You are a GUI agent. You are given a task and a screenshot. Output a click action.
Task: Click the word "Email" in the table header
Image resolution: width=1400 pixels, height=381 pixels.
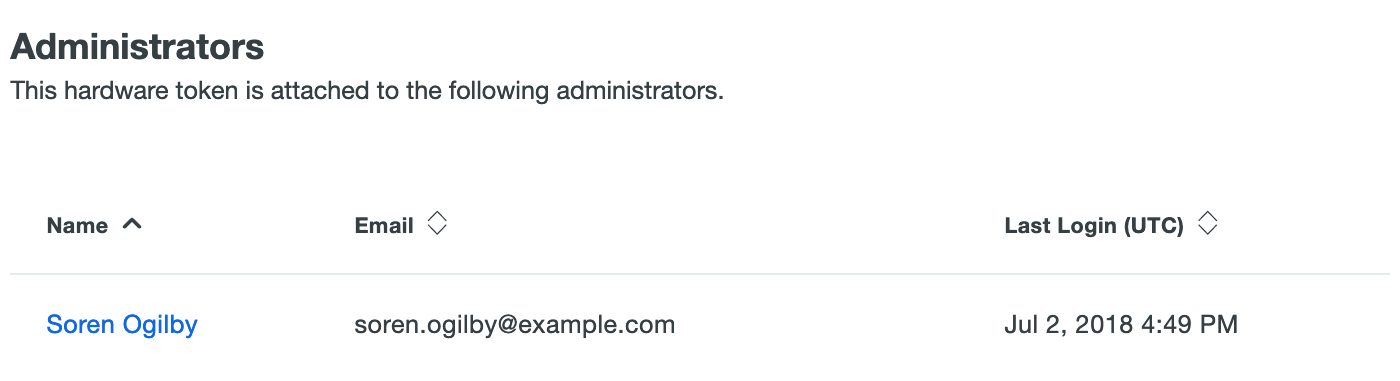pos(384,226)
